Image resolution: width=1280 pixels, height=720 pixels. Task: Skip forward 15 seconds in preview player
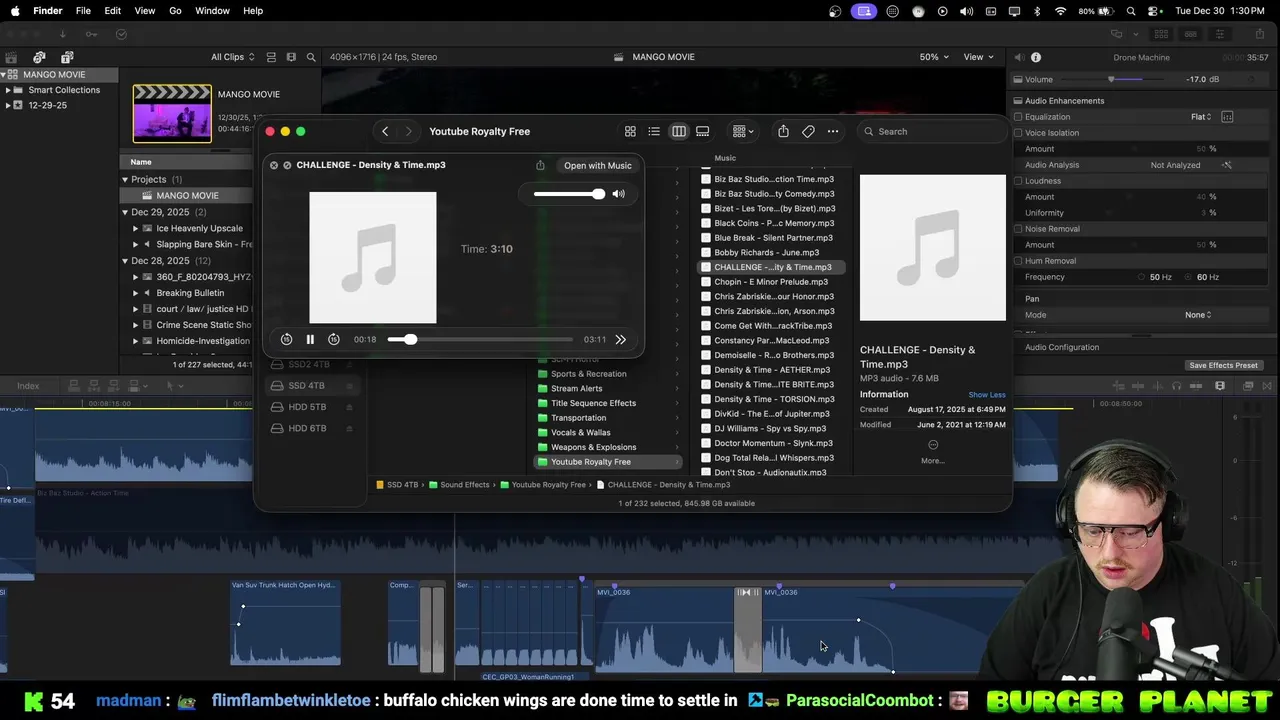click(x=334, y=340)
